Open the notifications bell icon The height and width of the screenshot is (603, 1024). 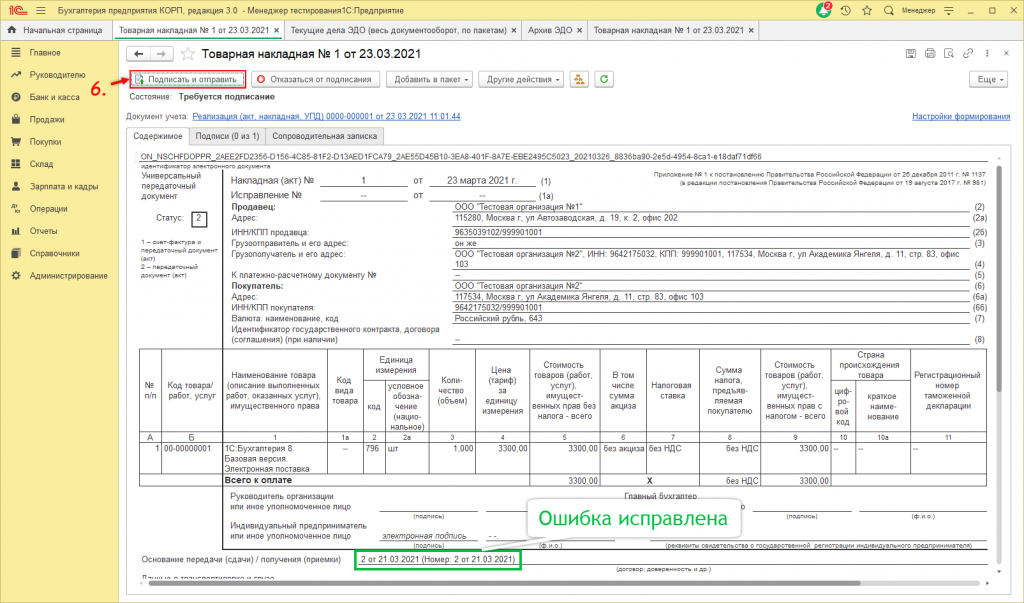823,10
